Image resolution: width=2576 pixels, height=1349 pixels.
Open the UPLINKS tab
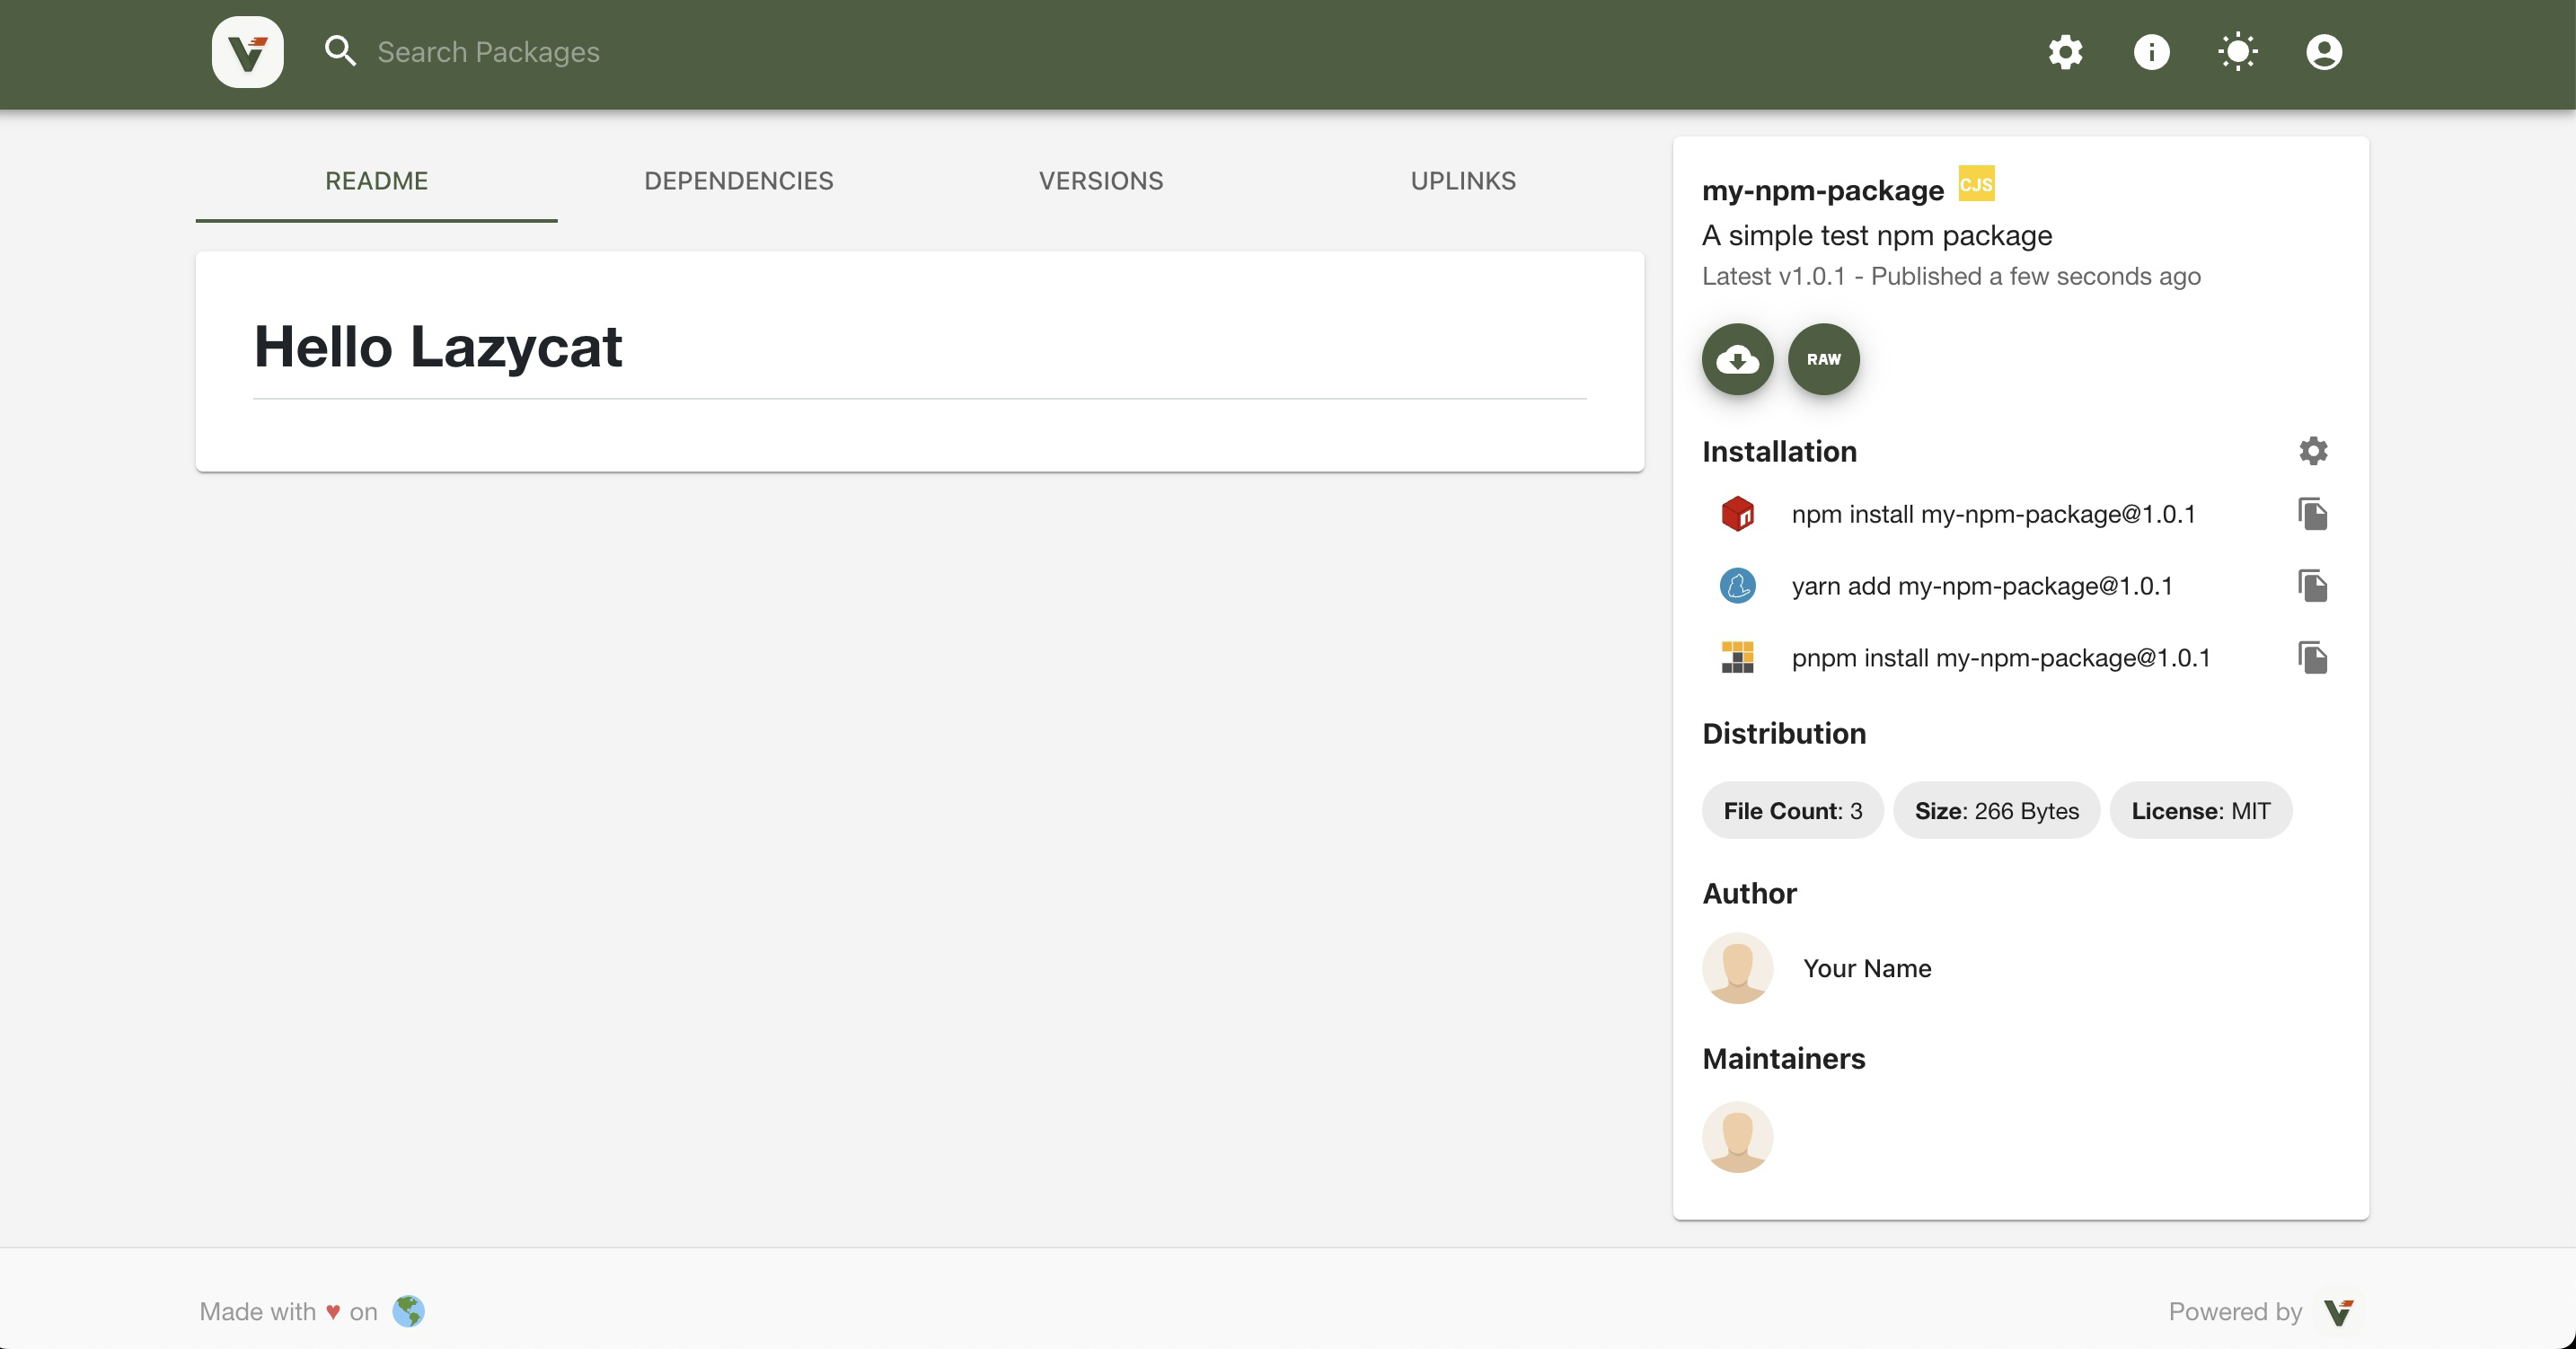click(1462, 181)
